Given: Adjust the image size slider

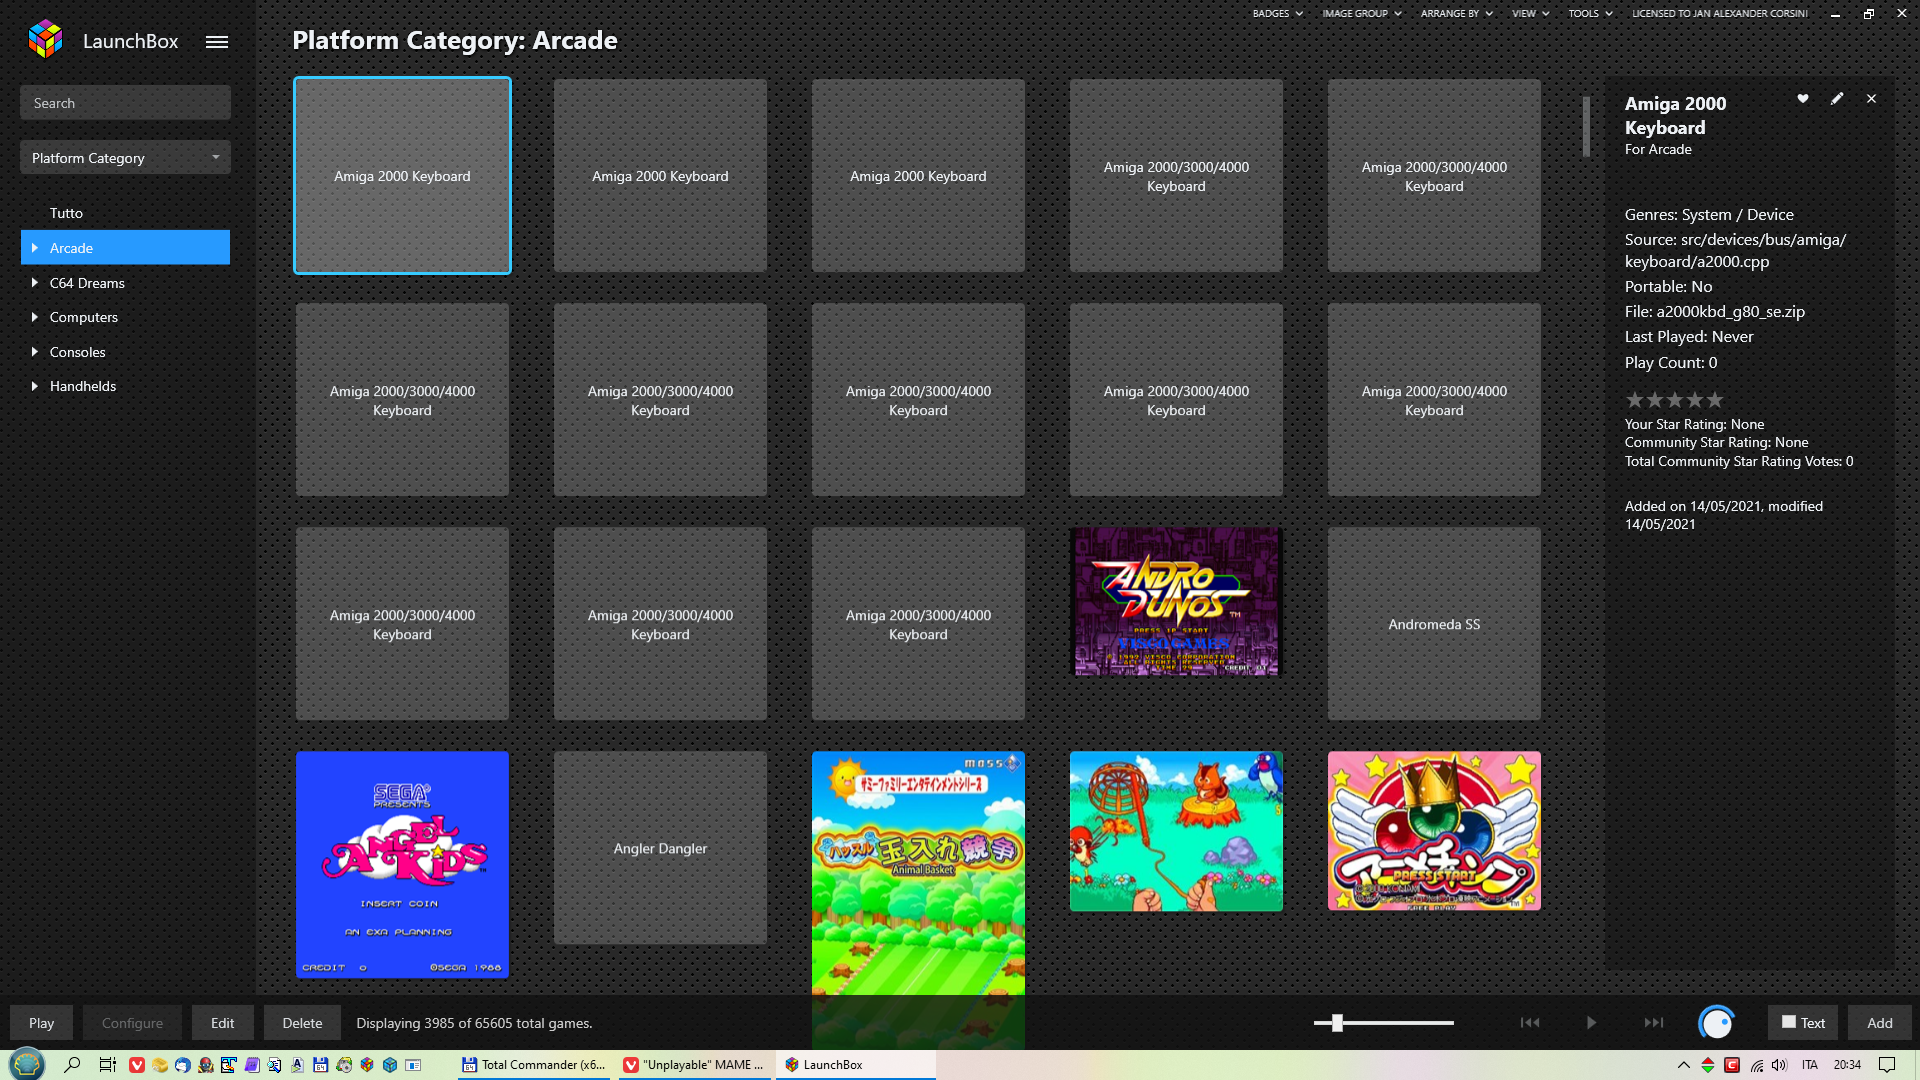Looking at the screenshot, I should pos(1337,1022).
